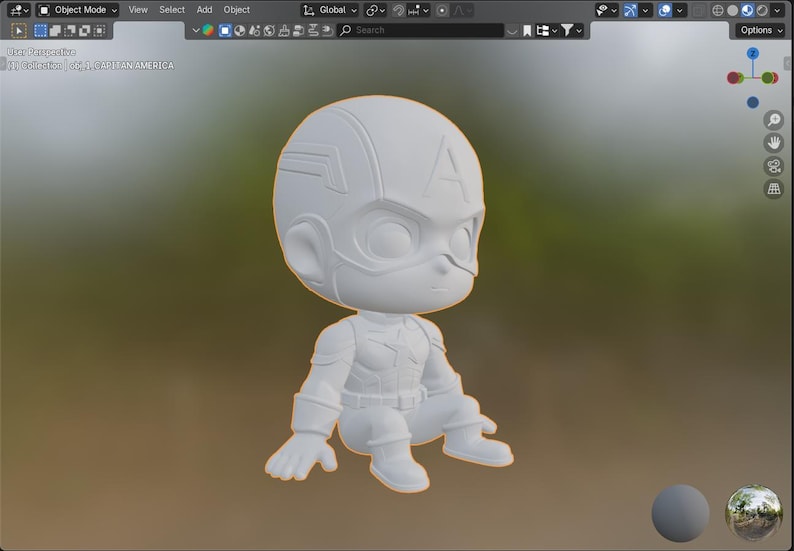
Task: Switch to solid shading
Action: [x=732, y=10]
